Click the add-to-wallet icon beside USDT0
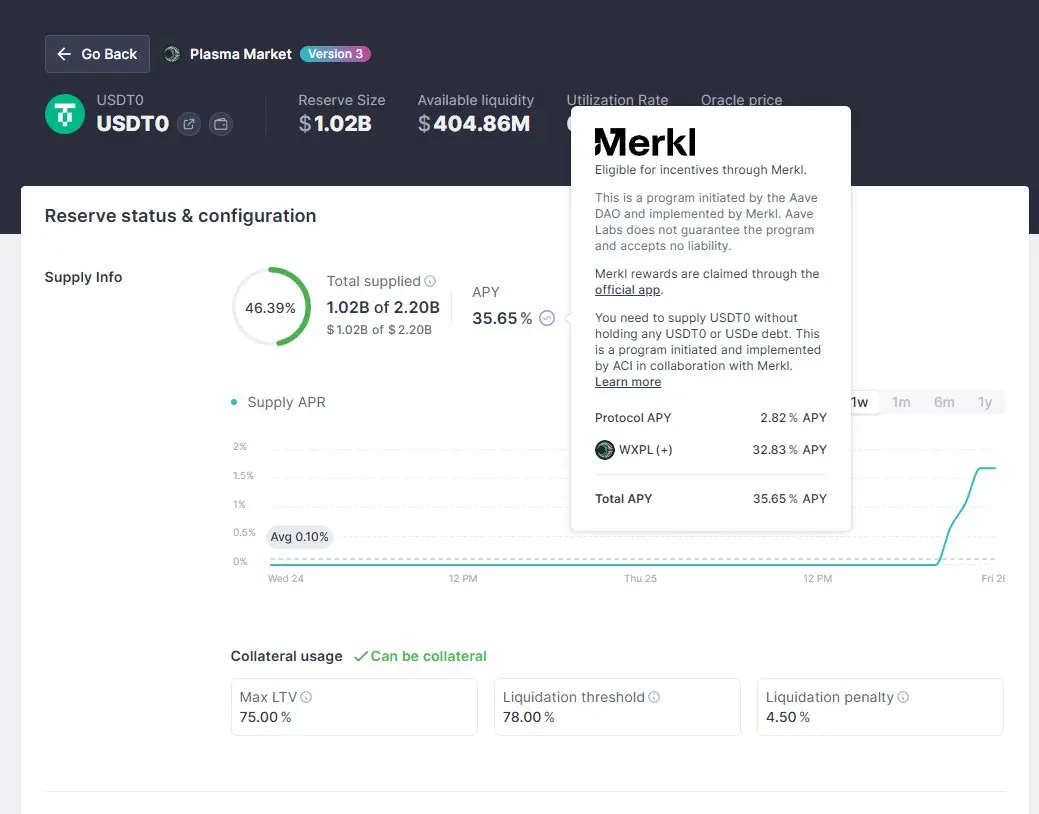This screenshot has height=814, width=1039. pyautogui.click(x=221, y=124)
